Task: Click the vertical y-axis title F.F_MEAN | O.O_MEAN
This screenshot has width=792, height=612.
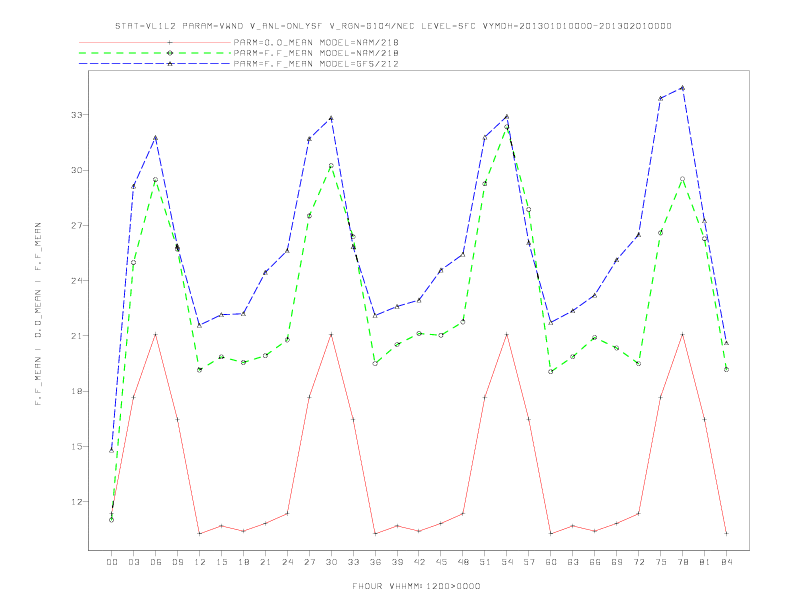Action: [x=38, y=314]
